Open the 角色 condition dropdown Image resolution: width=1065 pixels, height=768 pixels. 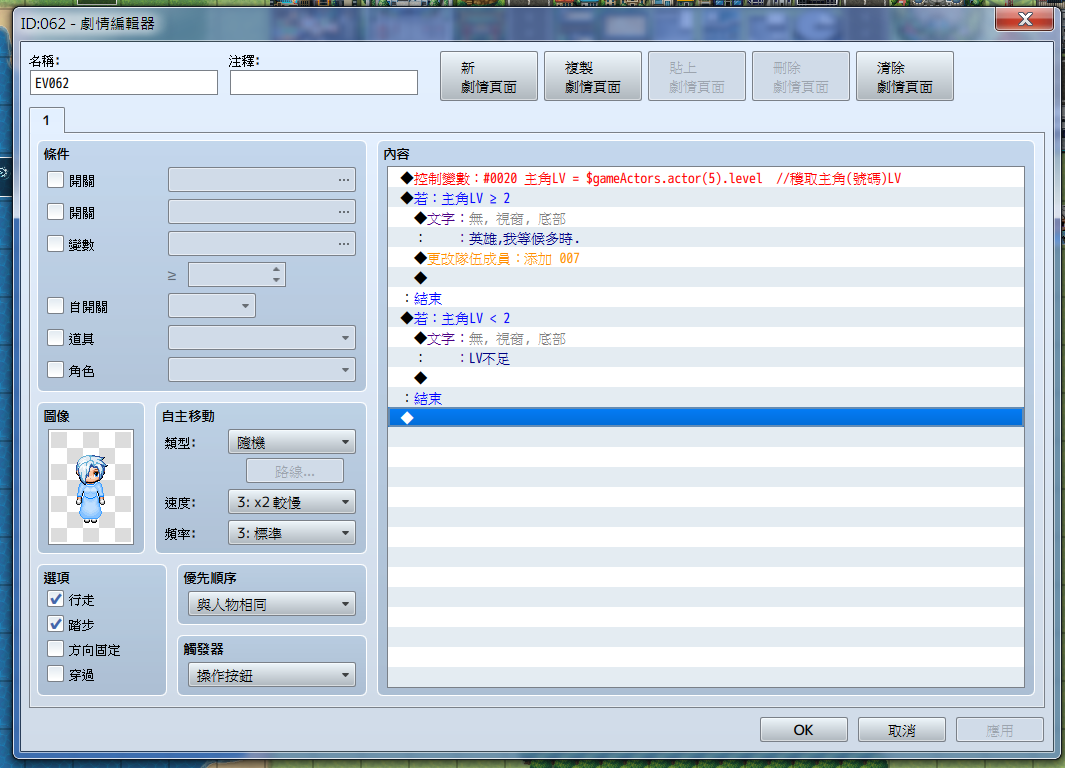(262, 370)
